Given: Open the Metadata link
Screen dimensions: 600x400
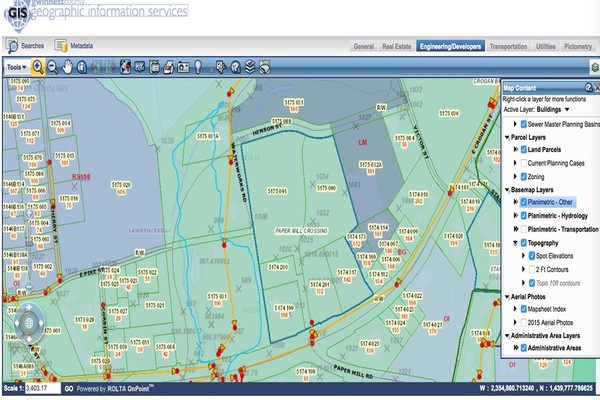Looking at the screenshot, I should 81,46.
